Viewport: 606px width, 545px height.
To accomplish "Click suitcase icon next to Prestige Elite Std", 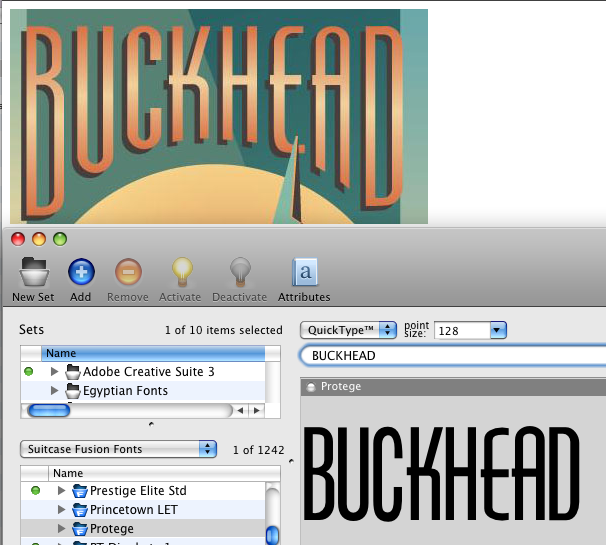I will [80, 491].
